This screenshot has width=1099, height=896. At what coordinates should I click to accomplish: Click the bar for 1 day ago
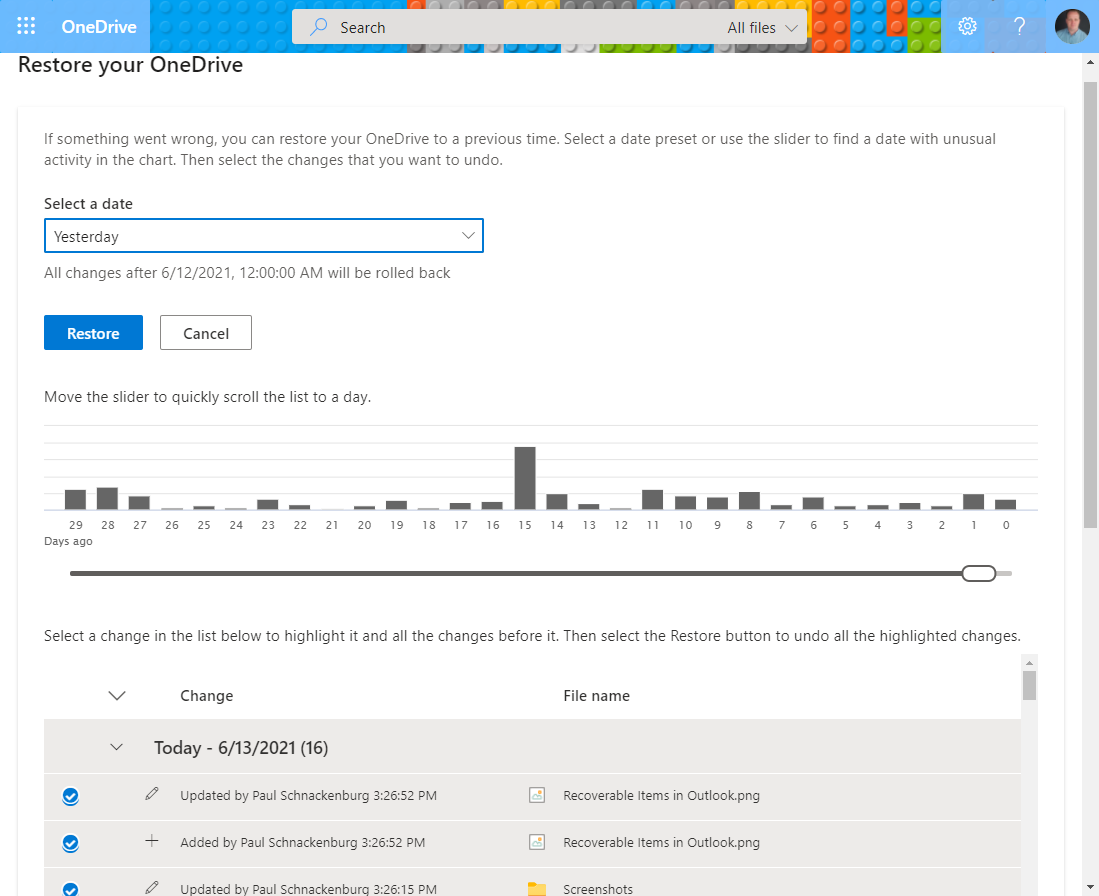point(974,501)
